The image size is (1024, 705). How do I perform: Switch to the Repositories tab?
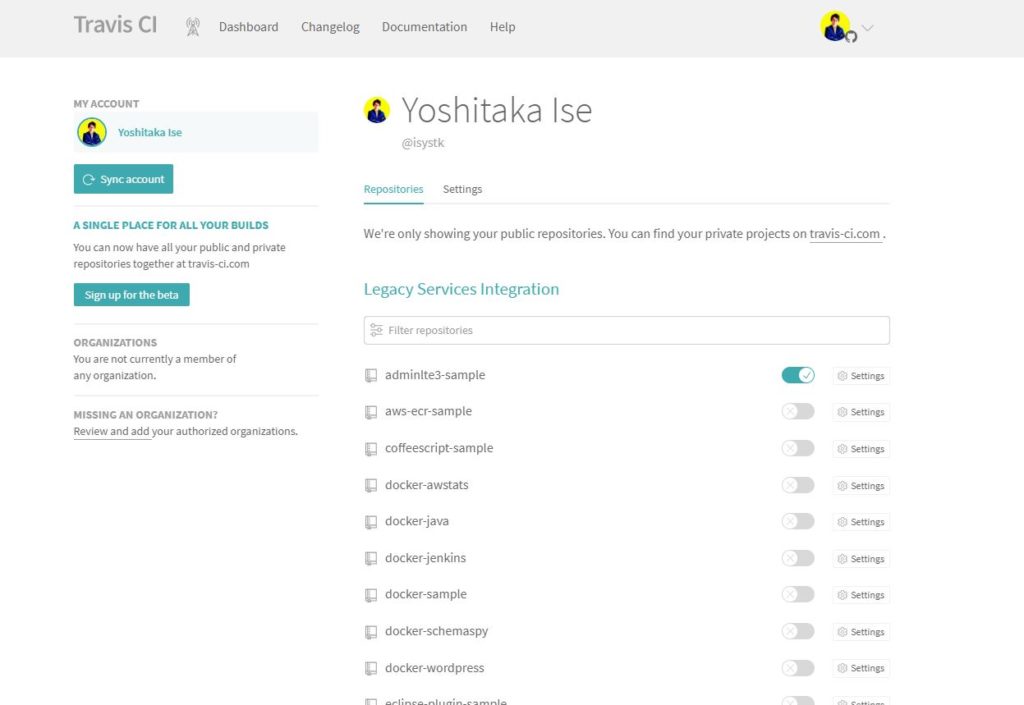coord(393,189)
